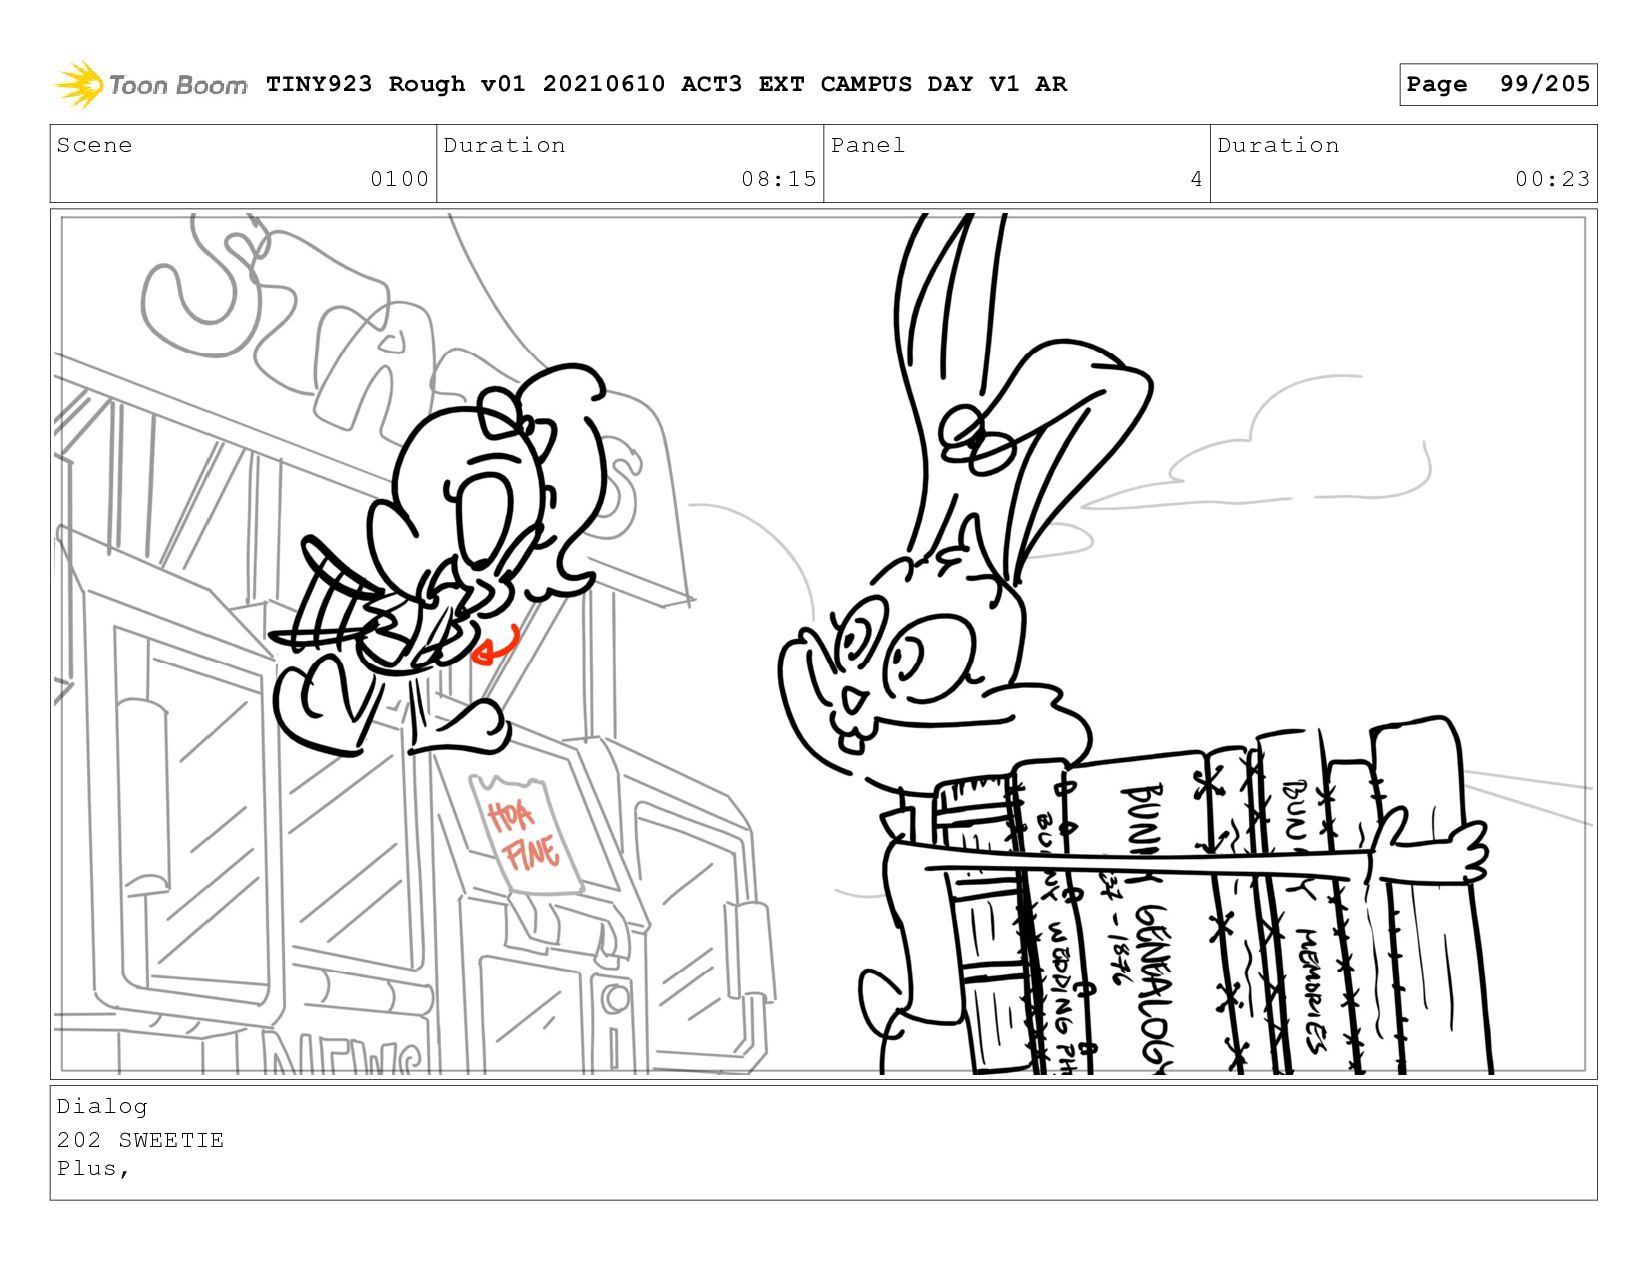
Task: Click the Duration label above 08:15
Action: click(x=504, y=145)
